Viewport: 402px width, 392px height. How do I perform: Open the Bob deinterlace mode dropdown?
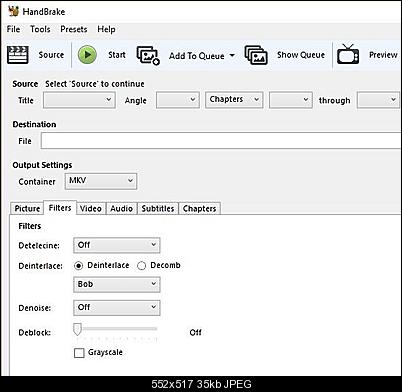[117, 285]
